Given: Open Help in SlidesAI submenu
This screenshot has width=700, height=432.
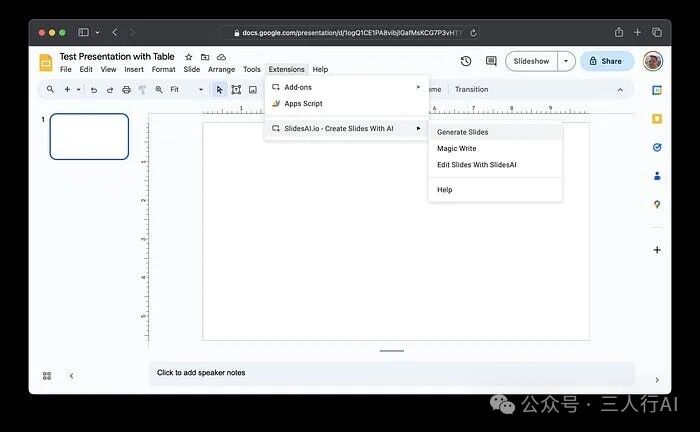Looking at the screenshot, I should click(495, 190).
